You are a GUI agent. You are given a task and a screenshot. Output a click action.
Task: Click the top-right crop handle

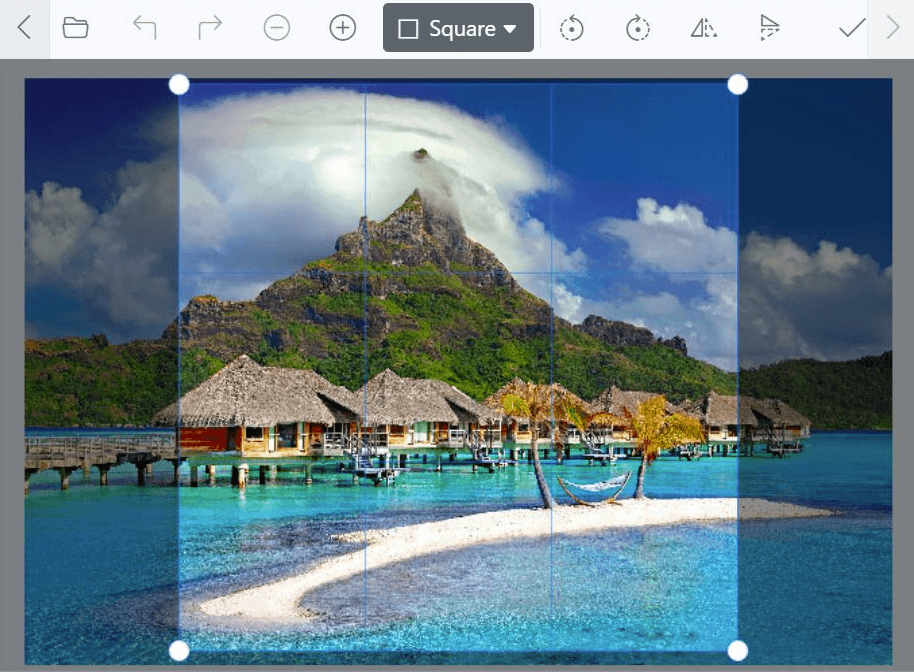tap(738, 85)
